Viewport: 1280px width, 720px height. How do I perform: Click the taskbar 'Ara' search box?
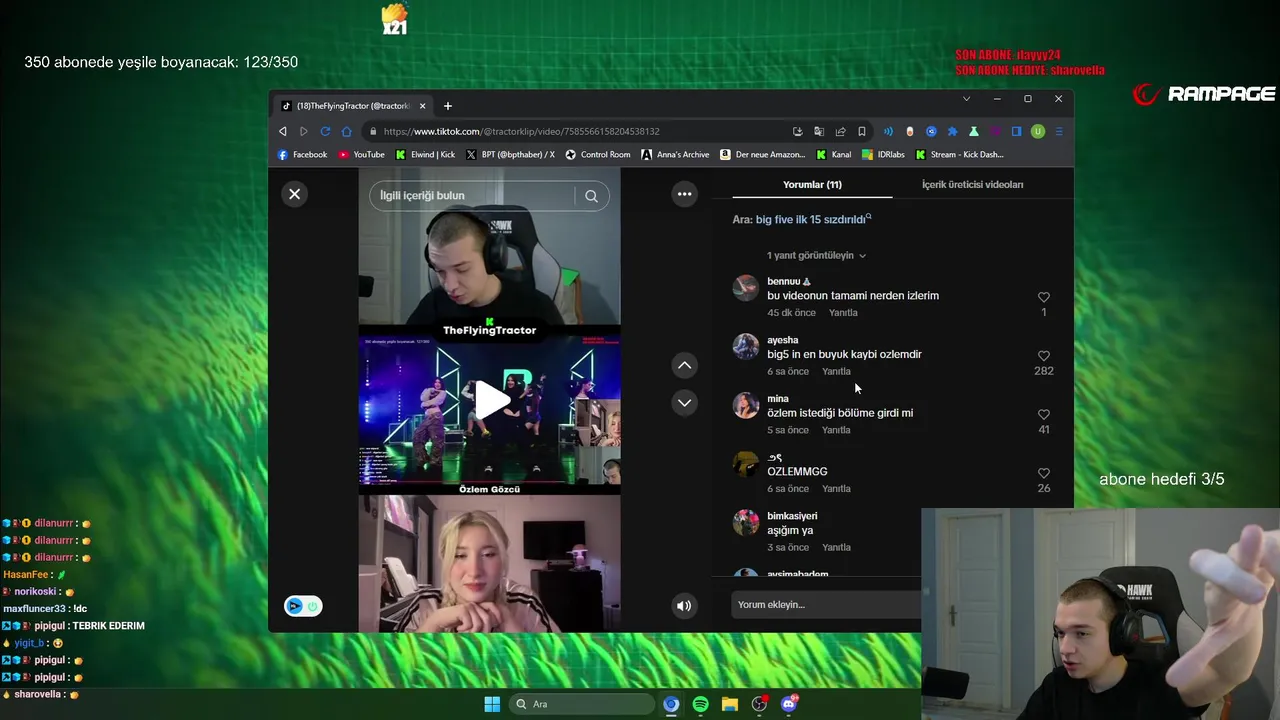pyautogui.click(x=582, y=704)
